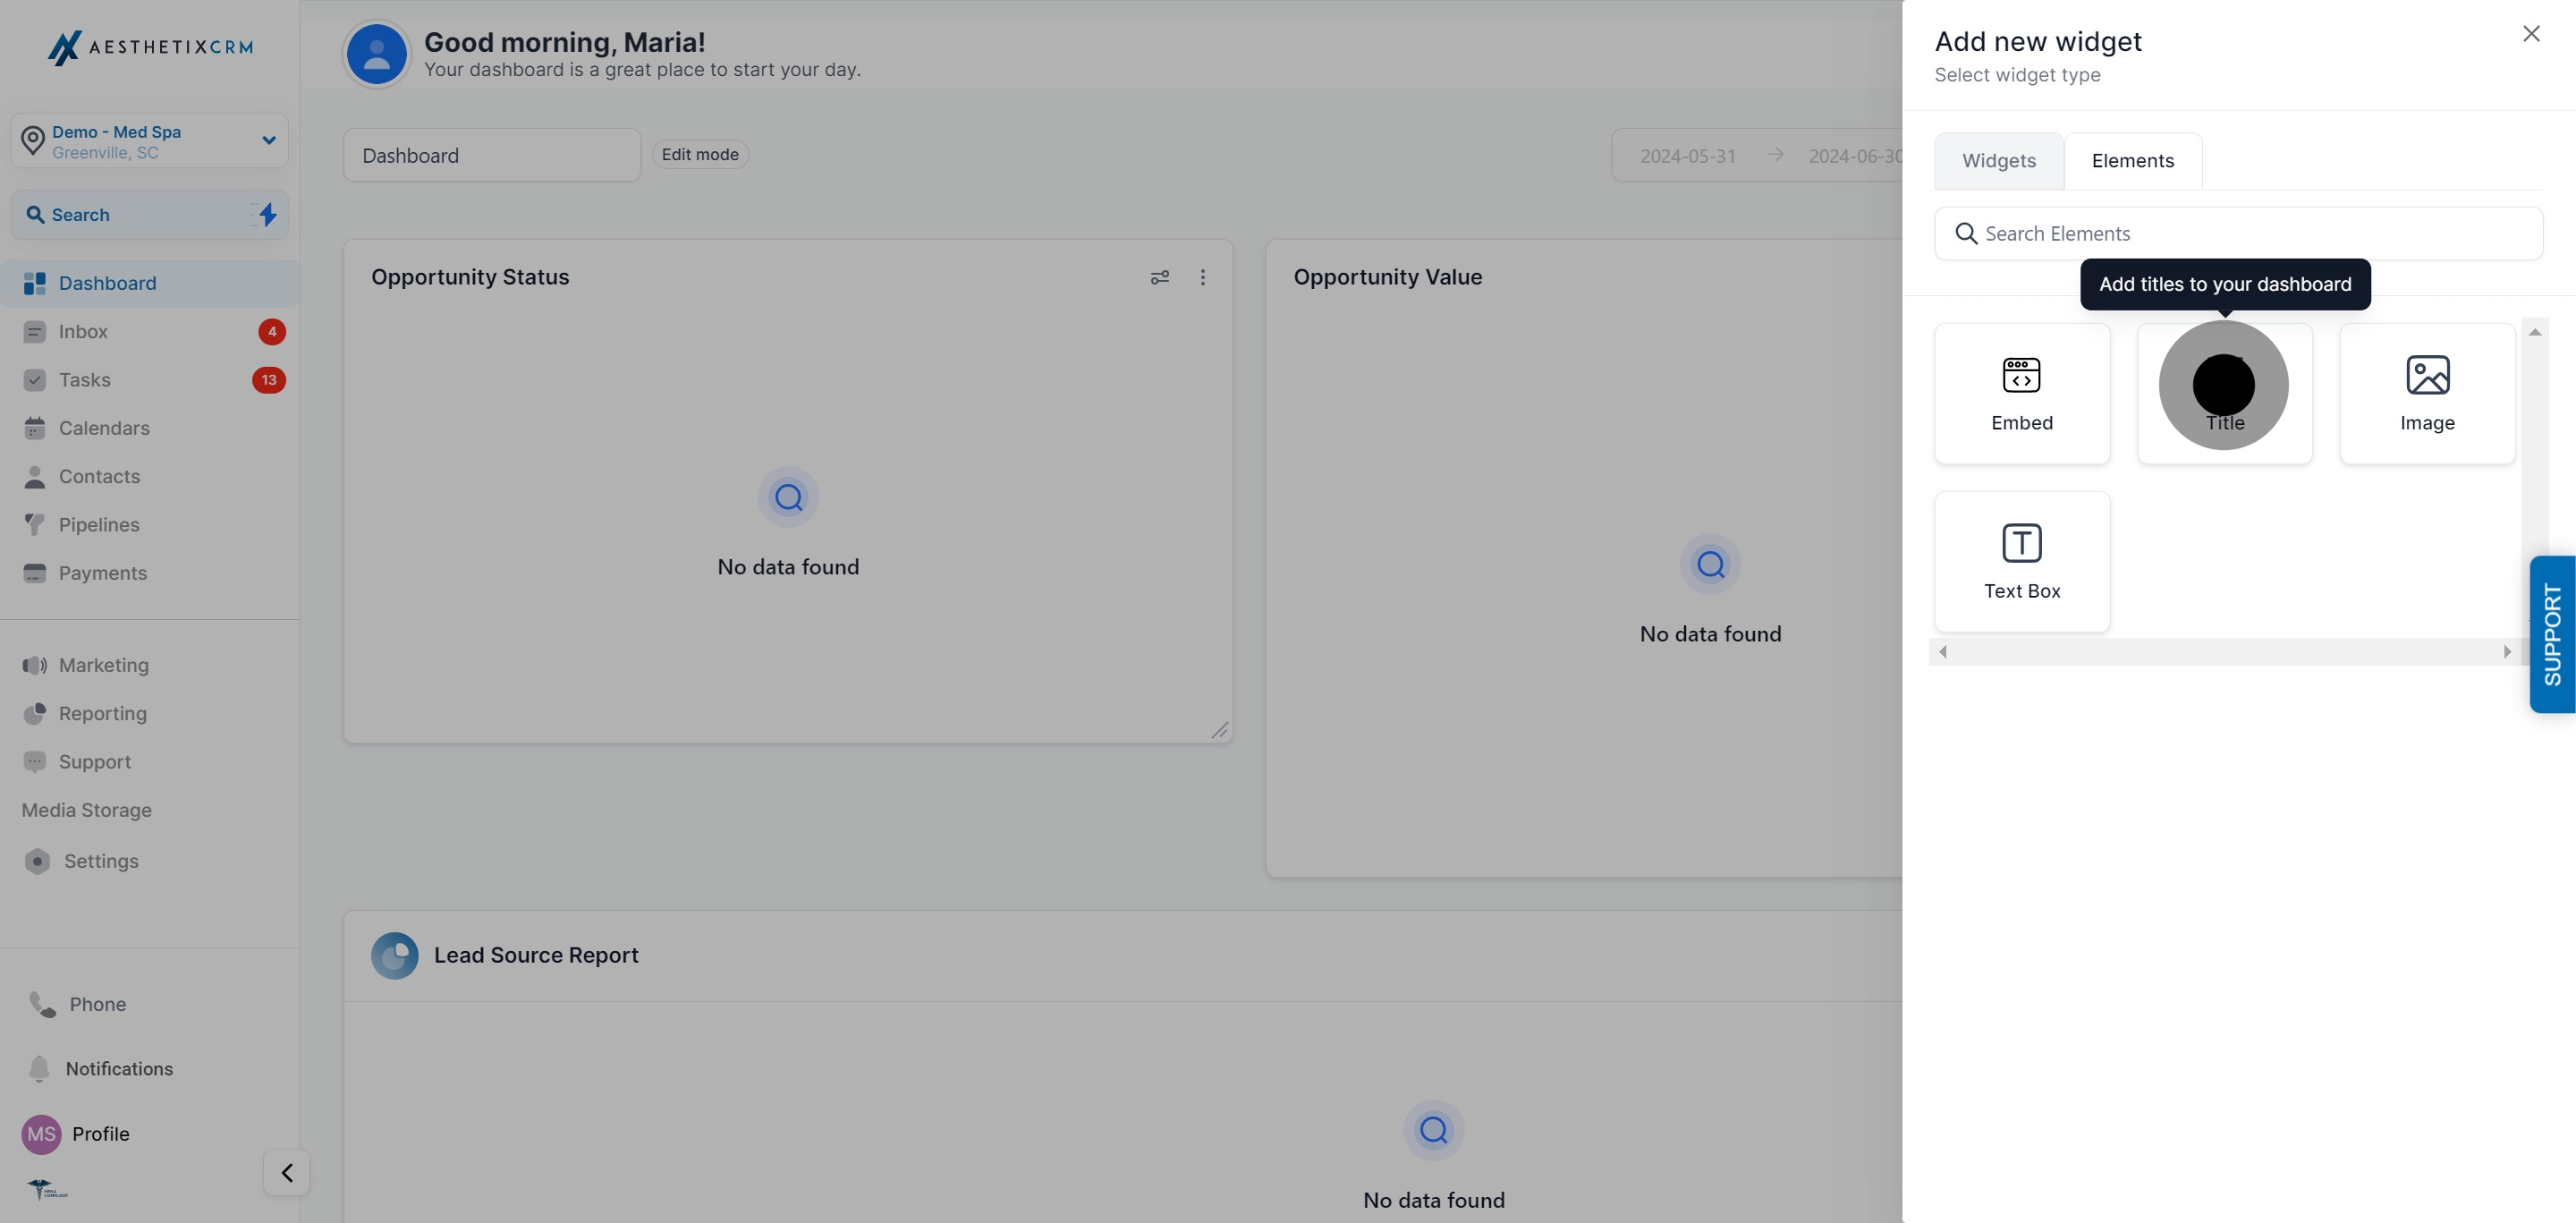
Task: Click the sidebar Search field
Action: [x=150, y=215]
